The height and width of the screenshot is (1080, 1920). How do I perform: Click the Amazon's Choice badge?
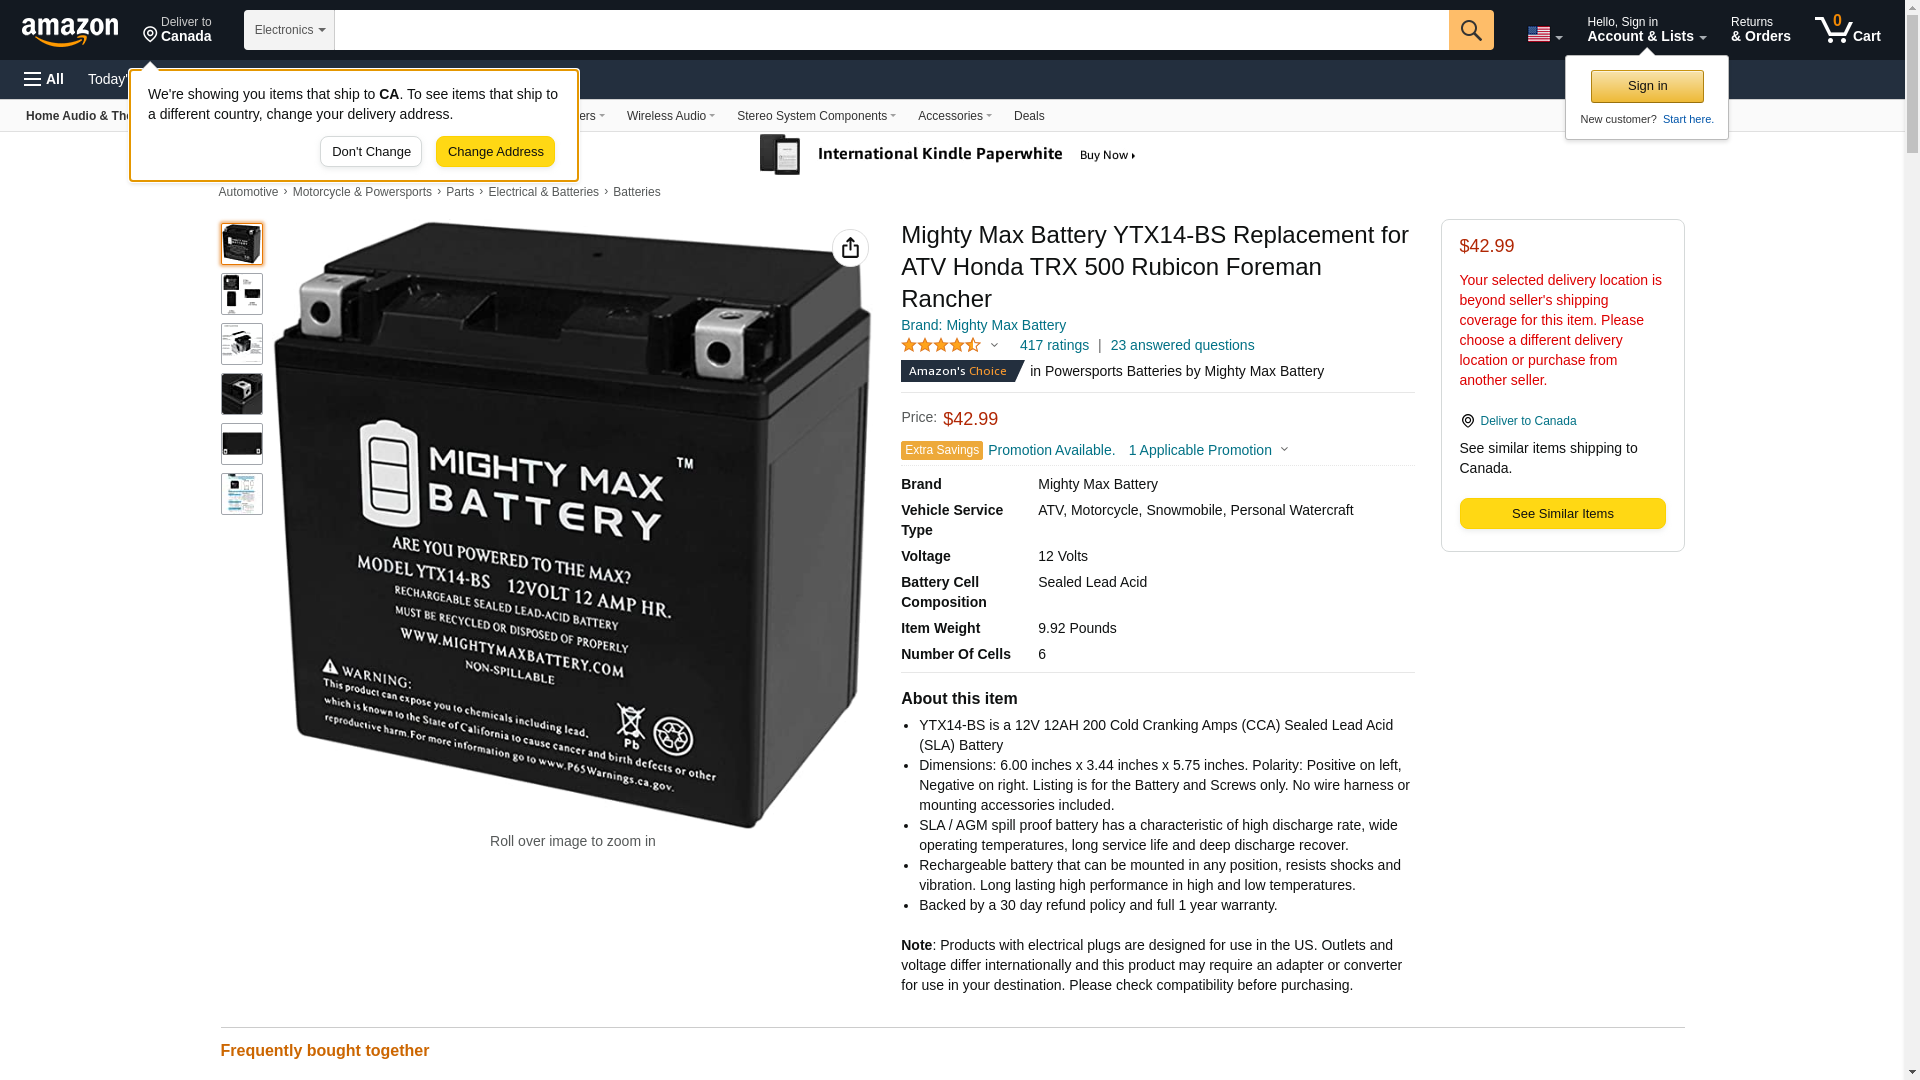click(962, 371)
